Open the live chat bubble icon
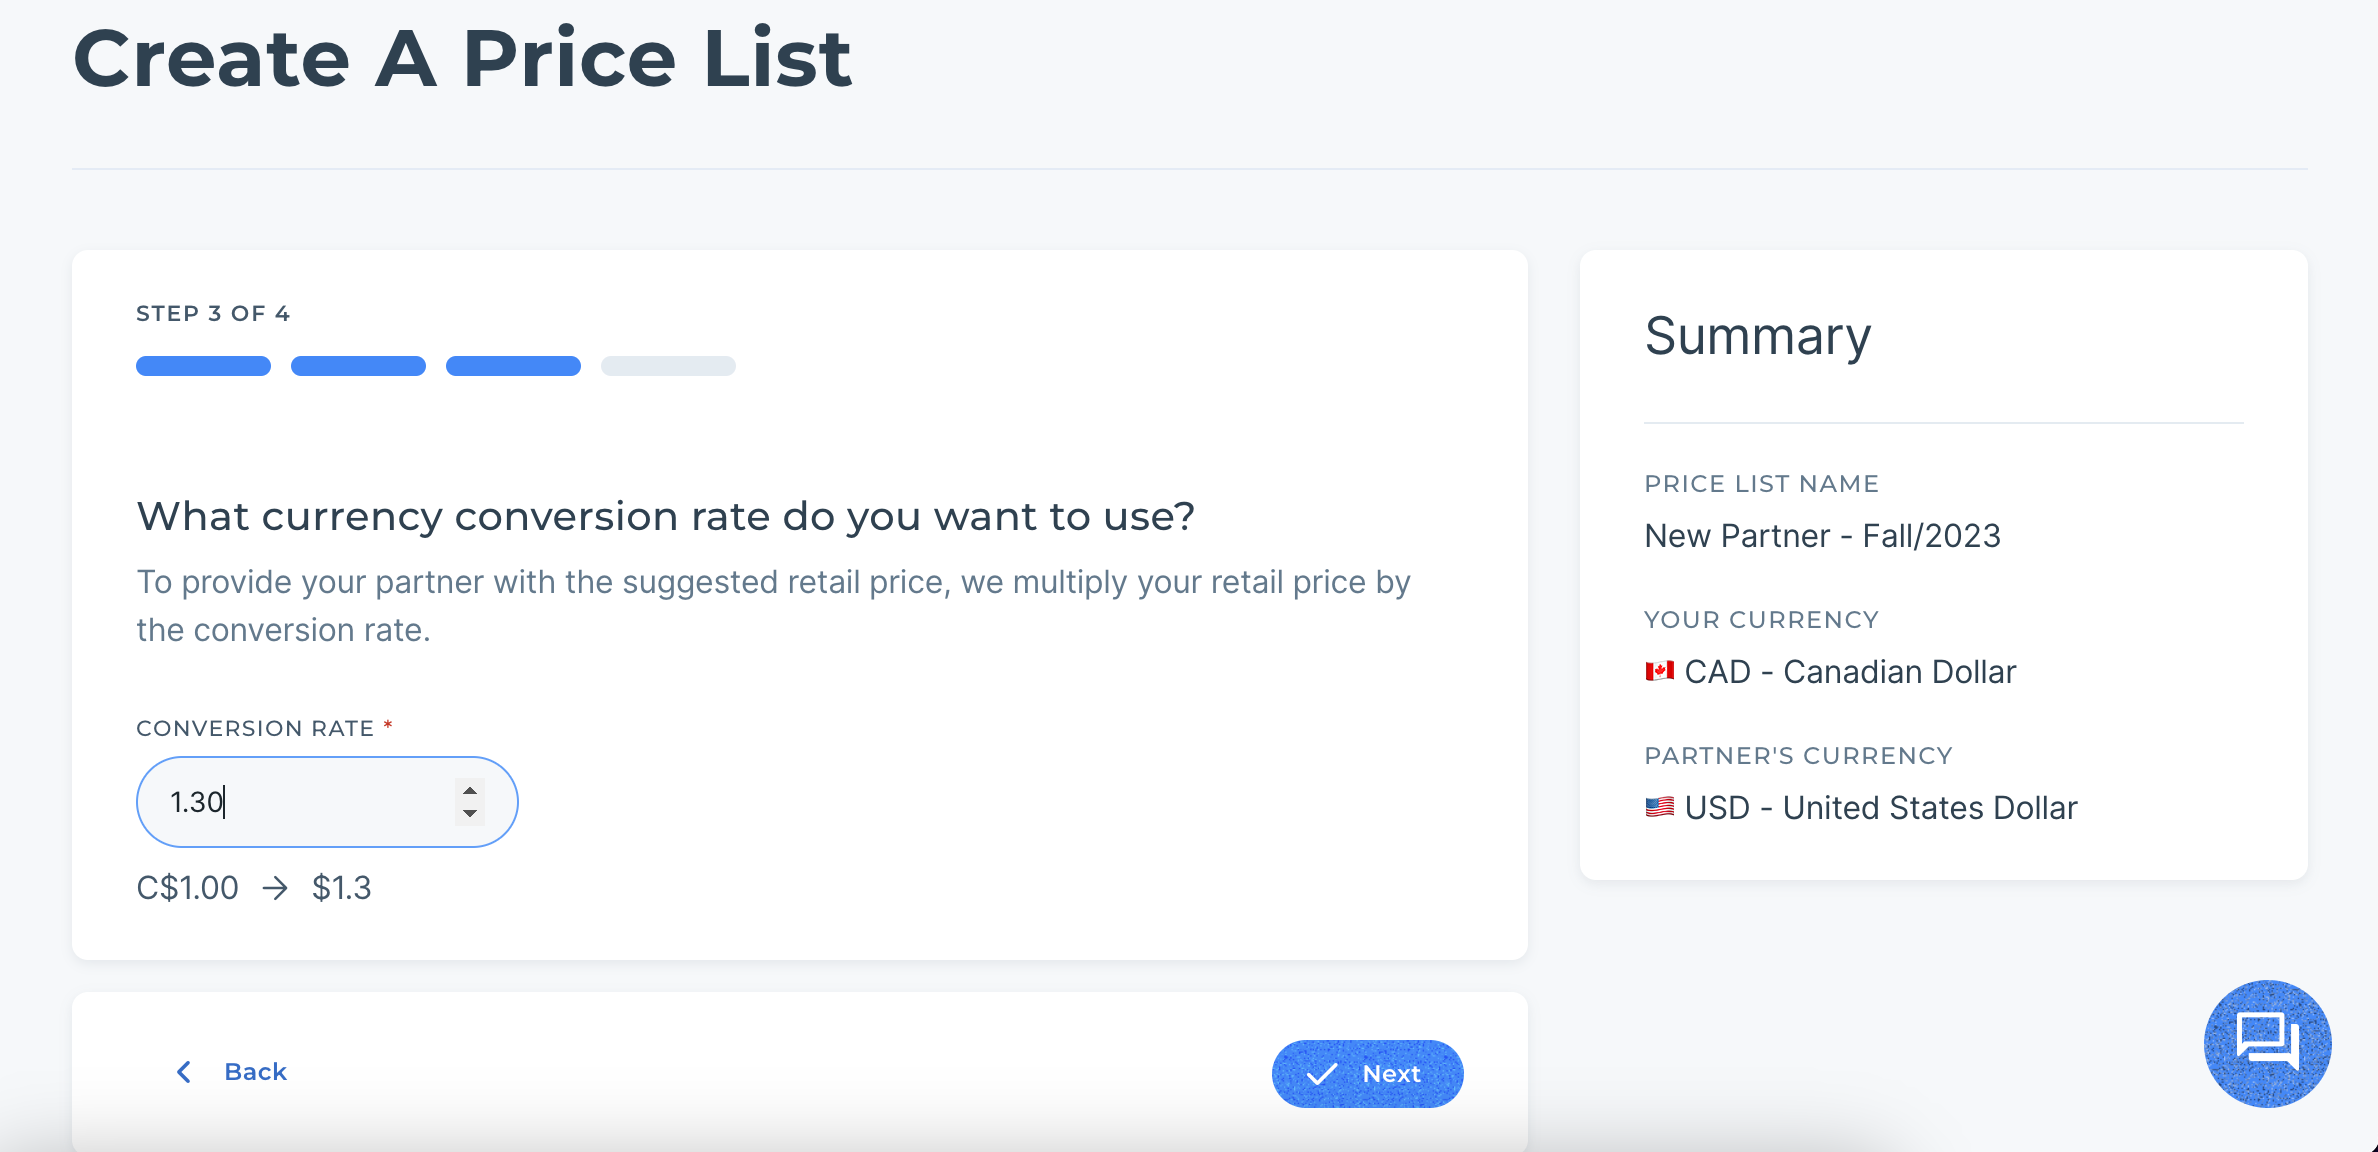The height and width of the screenshot is (1152, 2378). [2267, 1043]
